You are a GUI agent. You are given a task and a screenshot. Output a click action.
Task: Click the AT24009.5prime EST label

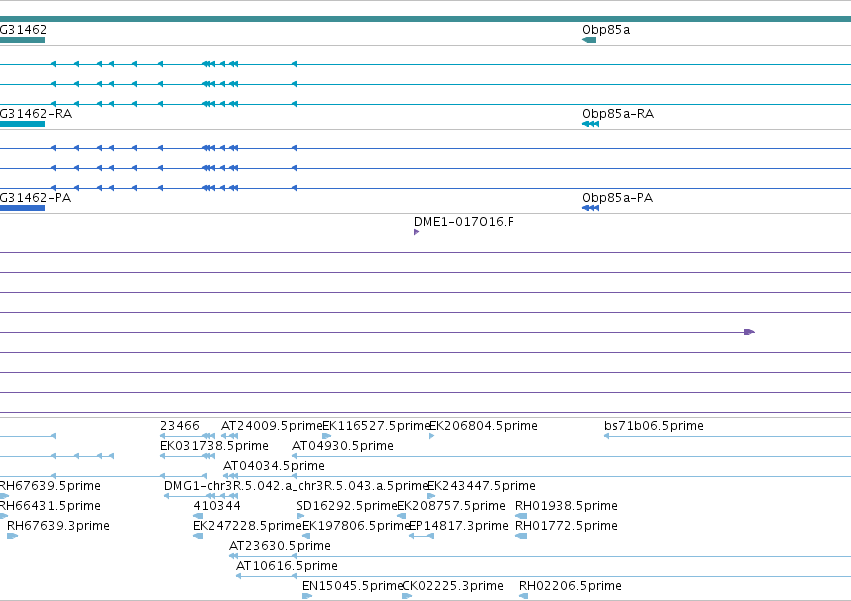pos(271,426)
